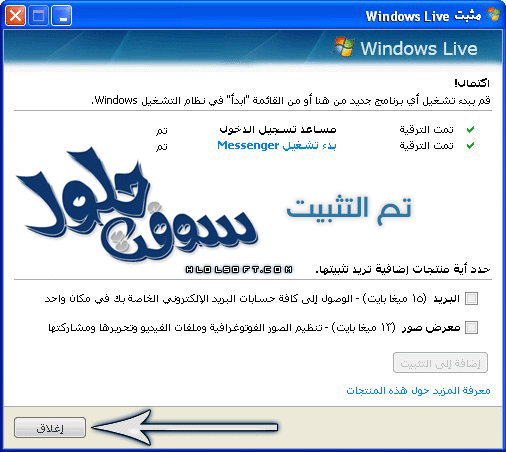The image size is (506, 452).
Task: Enable the معرض صور (Photo Gallery) checkbox
Action: pos(471,327)
